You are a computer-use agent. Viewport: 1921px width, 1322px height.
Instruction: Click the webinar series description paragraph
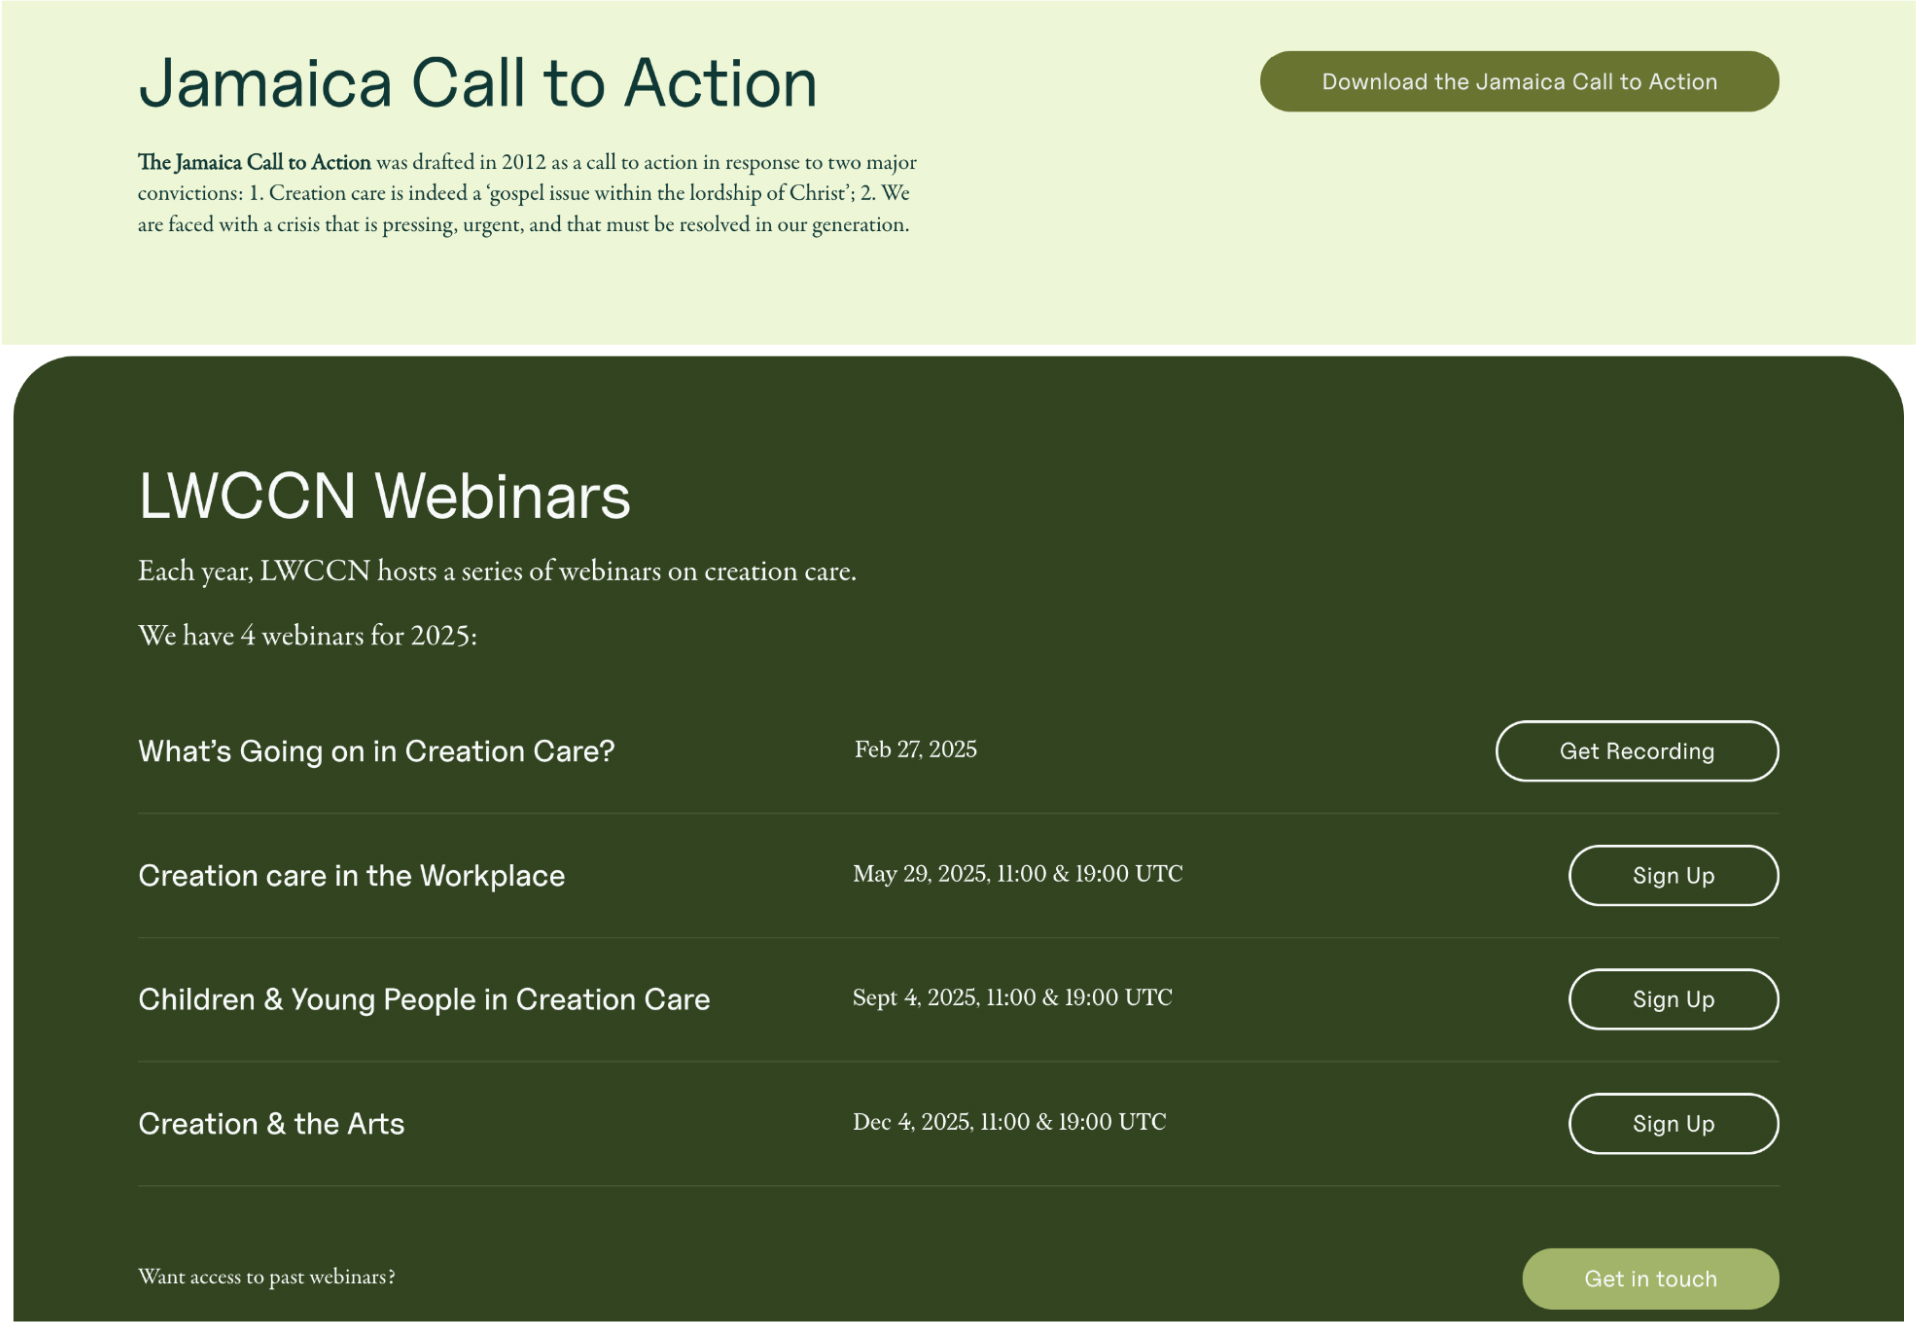498,570
